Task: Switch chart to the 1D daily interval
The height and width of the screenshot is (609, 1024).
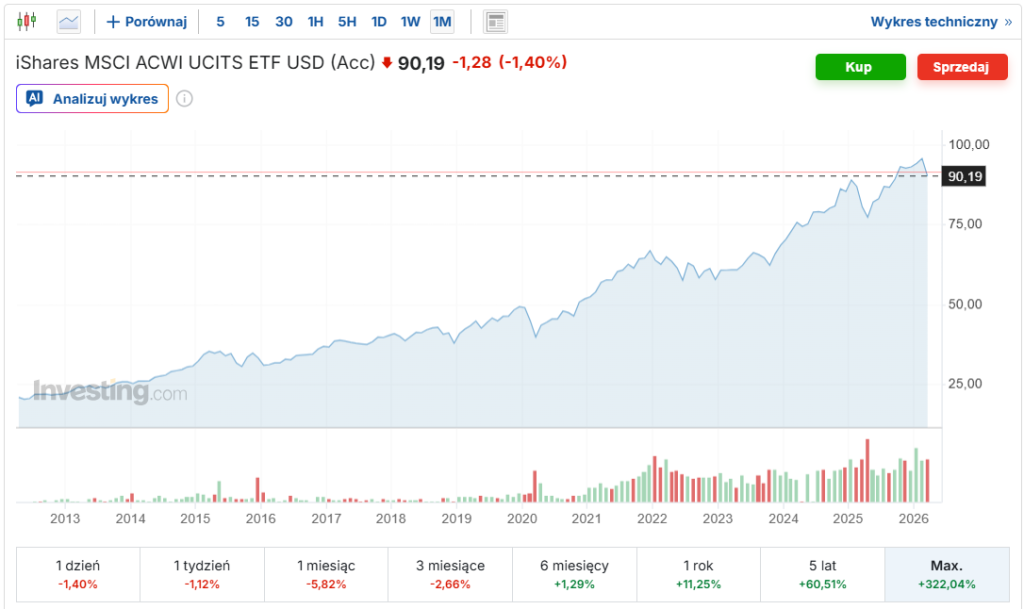Action: (x=379, y=20)
